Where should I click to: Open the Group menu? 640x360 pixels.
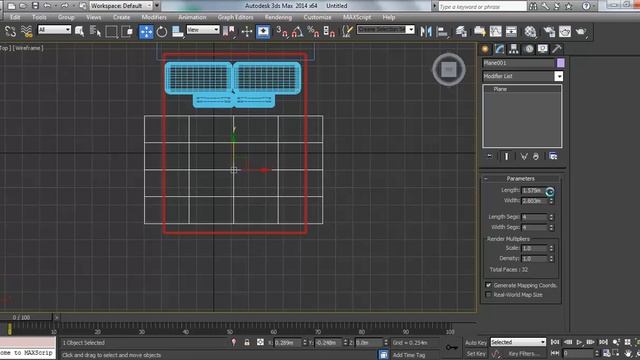click(66, 17)
